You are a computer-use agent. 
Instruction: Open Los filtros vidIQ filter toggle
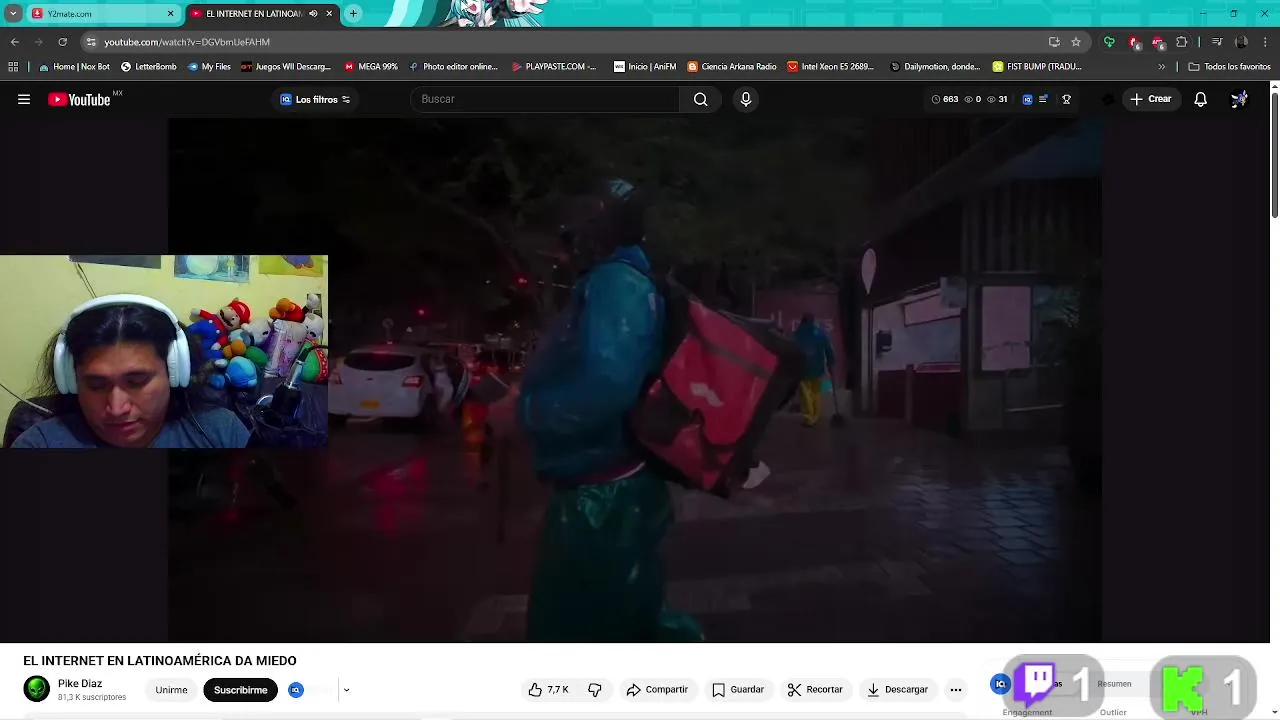[x=315, y=99]
